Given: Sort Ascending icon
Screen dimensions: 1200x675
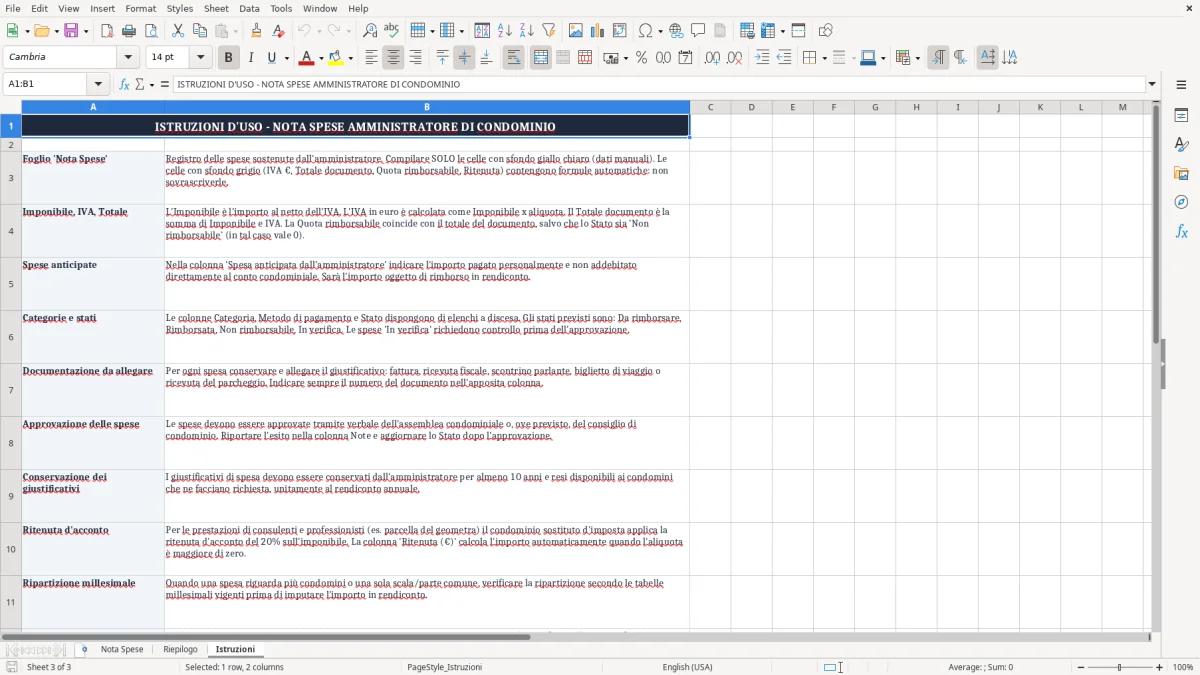Looking at the screenshot, I should (504, 31).
